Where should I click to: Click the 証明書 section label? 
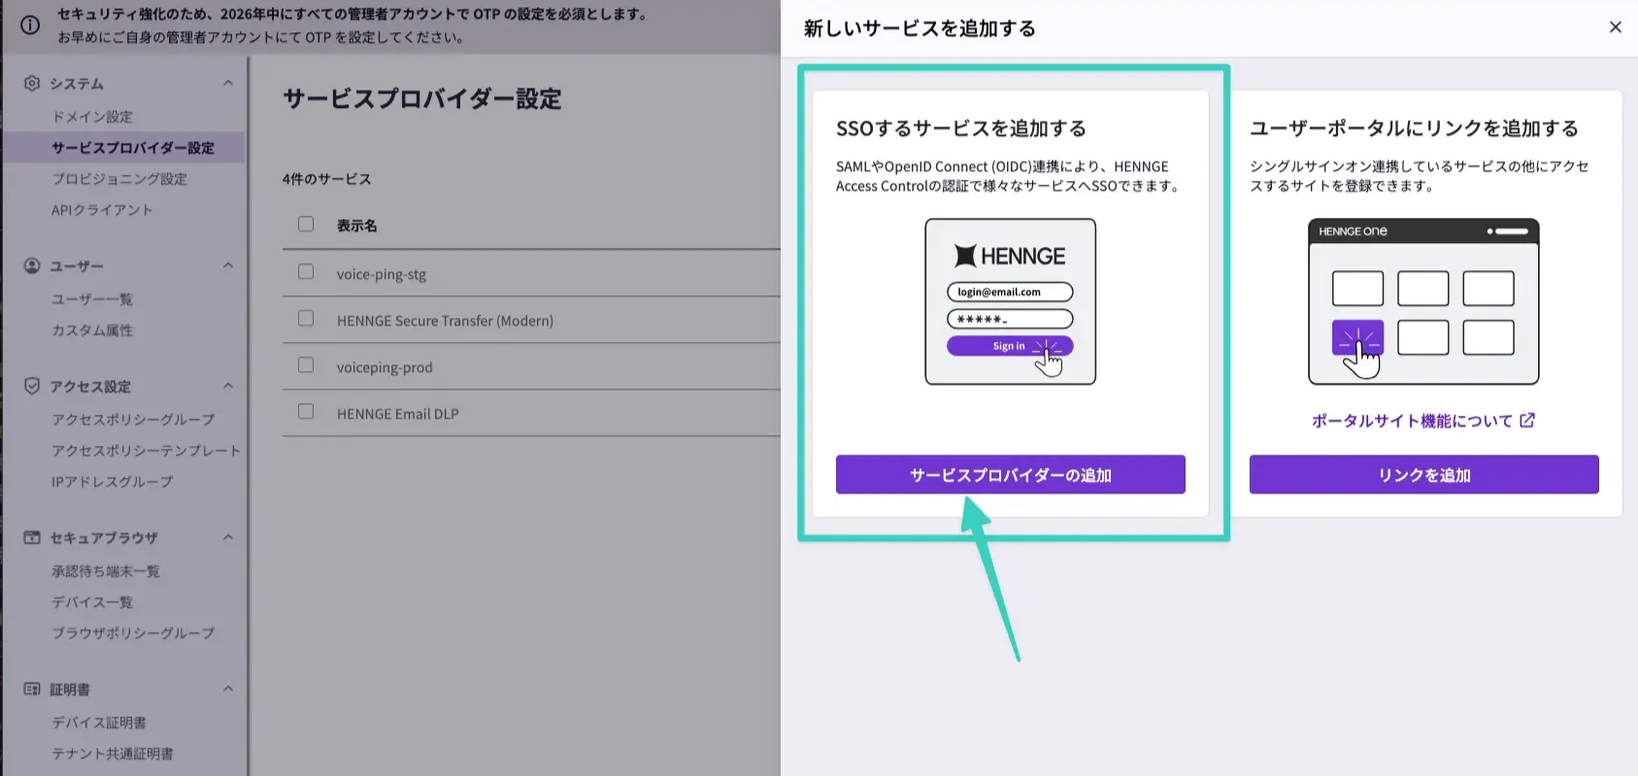[x=70, y=690]
